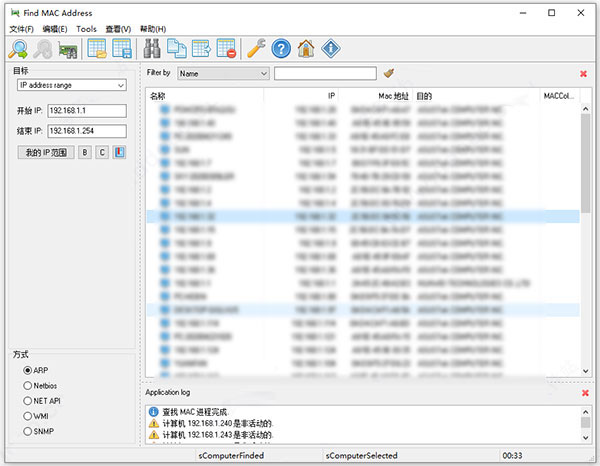The image size is (600, 466).
Task: Click log entry 查找 MAC 进程完成
Action: [x=196, y=412]
